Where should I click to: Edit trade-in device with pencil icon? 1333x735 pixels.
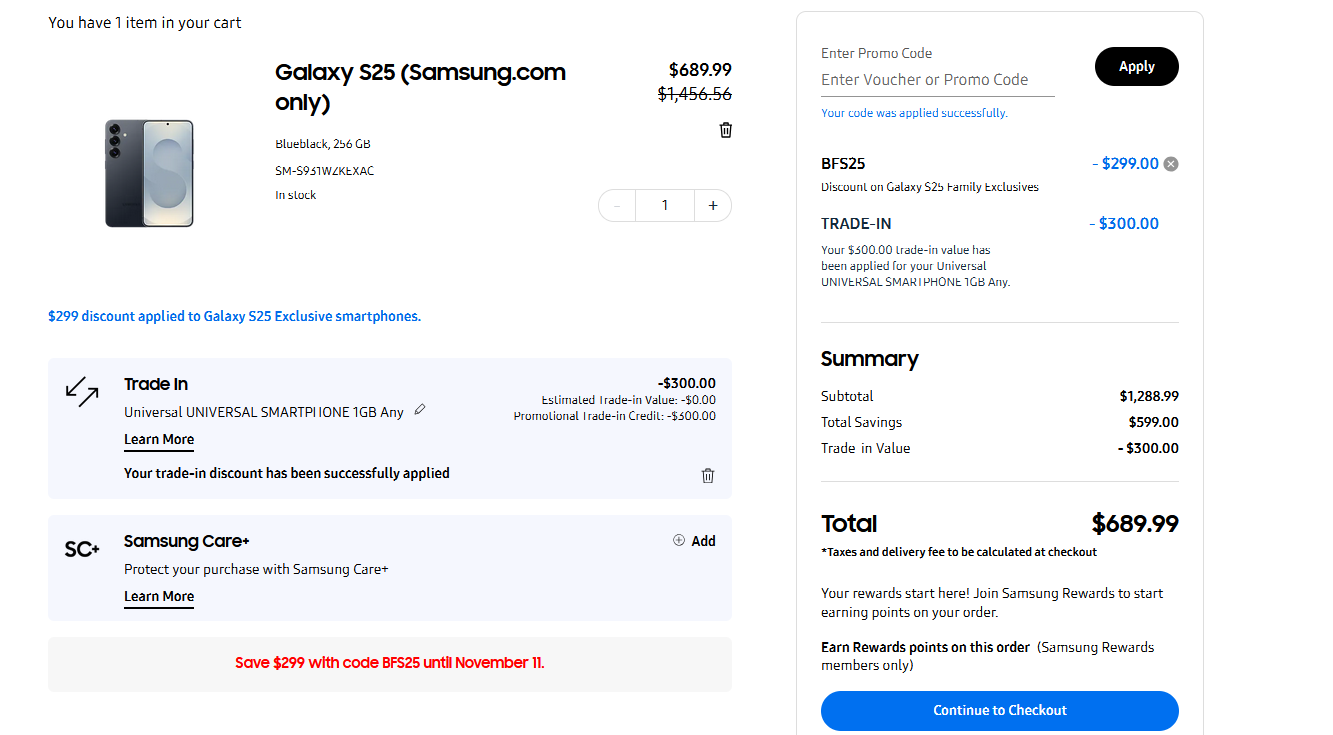coord(420,409)
